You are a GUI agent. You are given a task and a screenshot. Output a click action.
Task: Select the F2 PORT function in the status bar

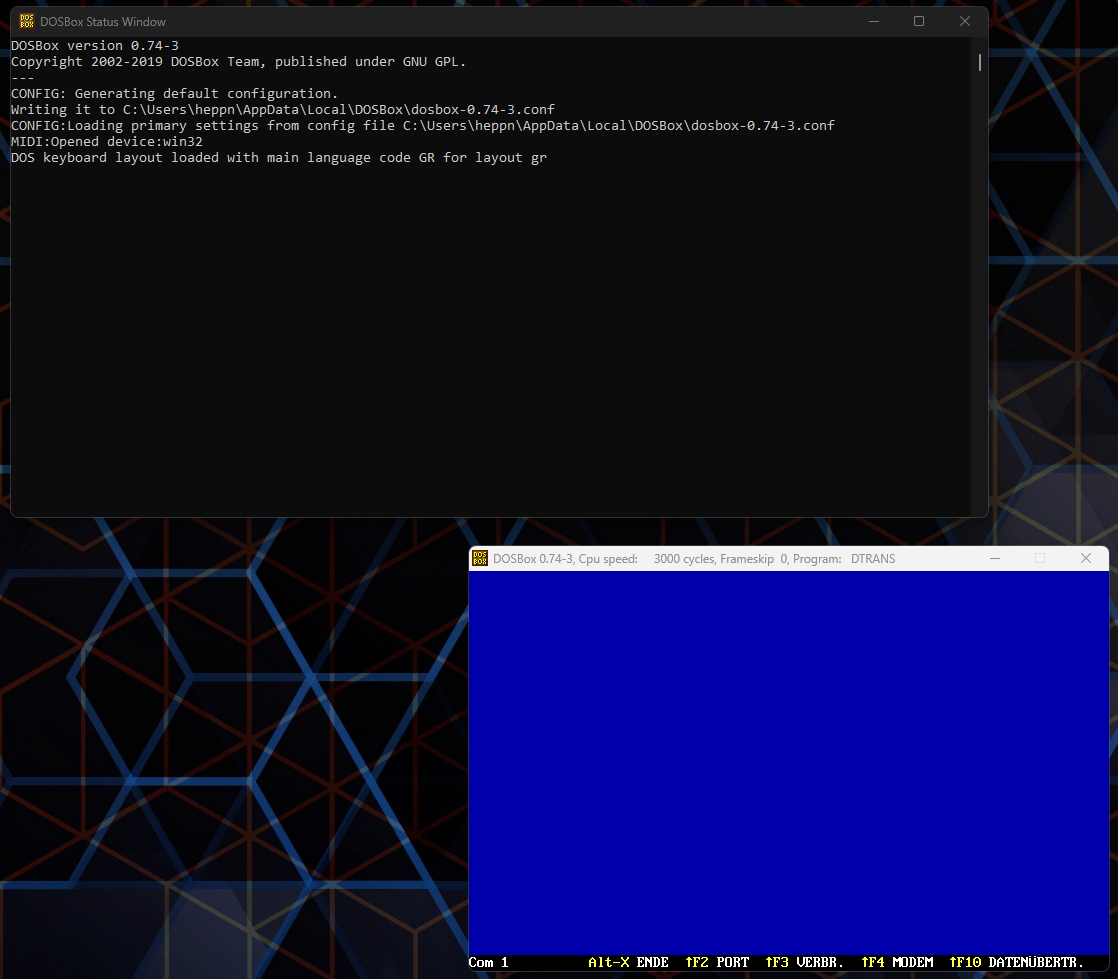[x=716, y=962]
